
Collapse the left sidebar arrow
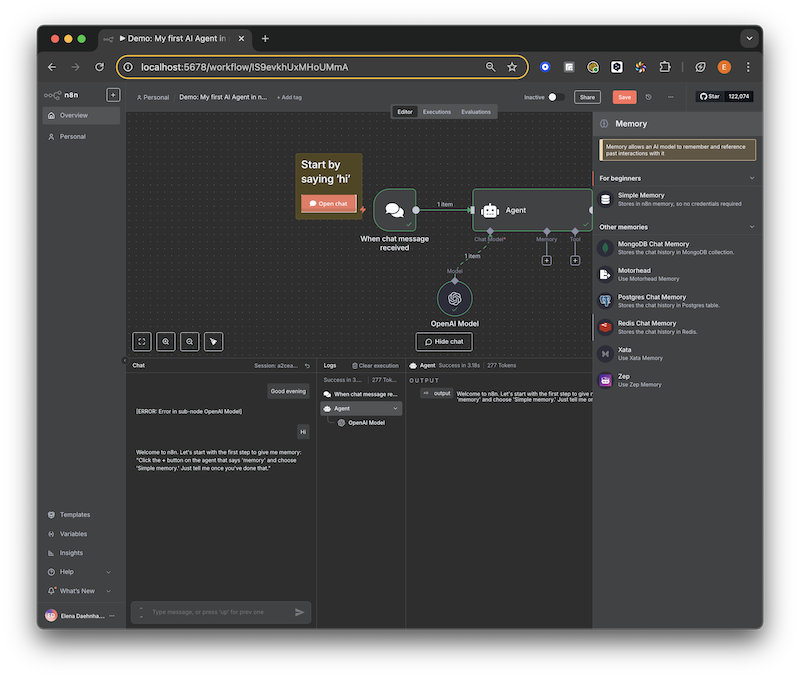125,360
